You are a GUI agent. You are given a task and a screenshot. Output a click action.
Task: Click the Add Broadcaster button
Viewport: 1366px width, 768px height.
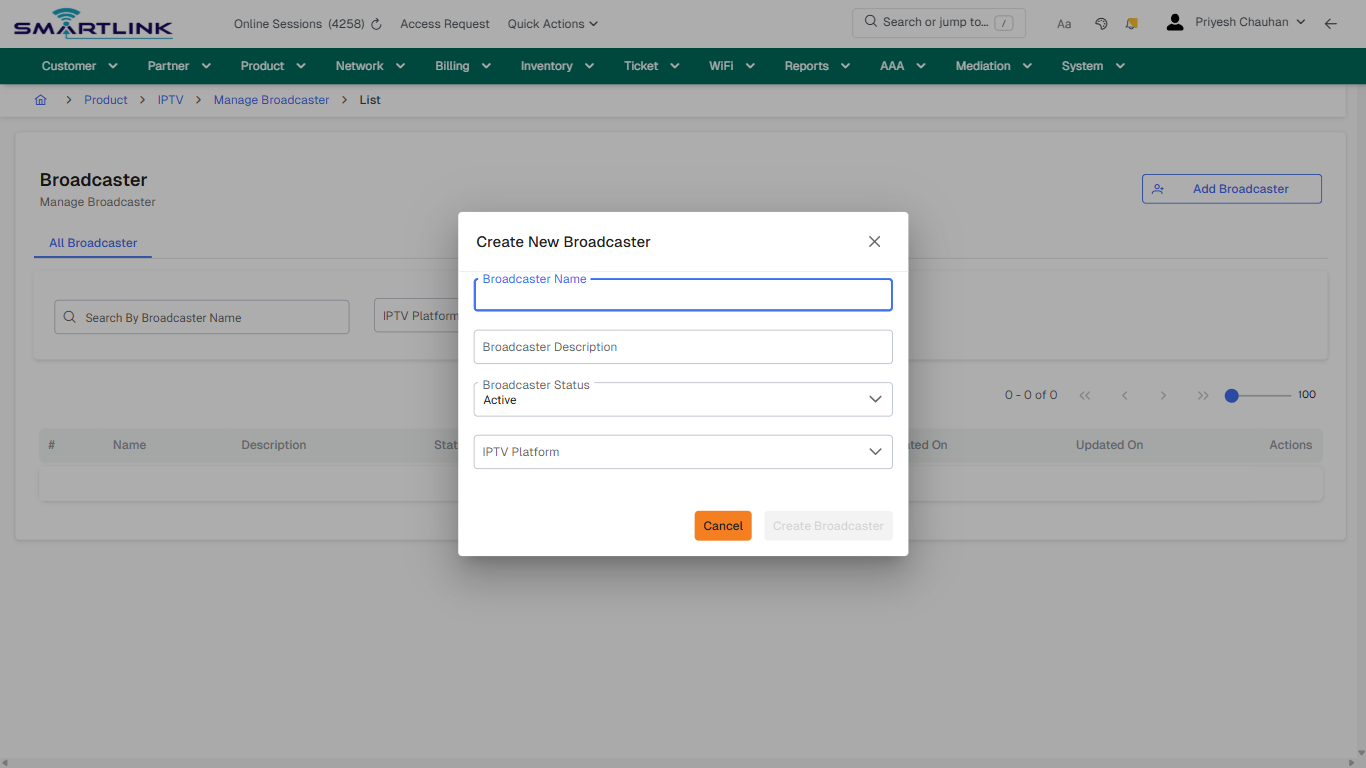point(1231,188)
